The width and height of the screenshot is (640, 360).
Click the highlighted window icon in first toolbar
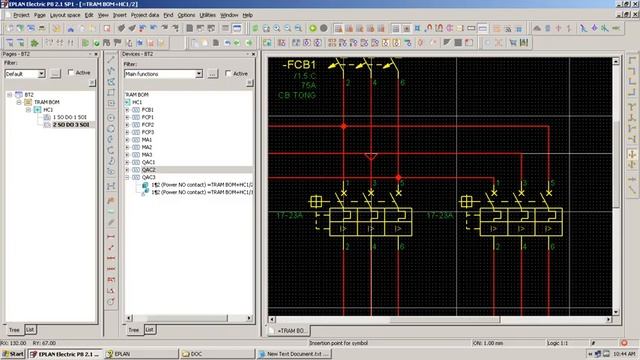click(237, 28)
